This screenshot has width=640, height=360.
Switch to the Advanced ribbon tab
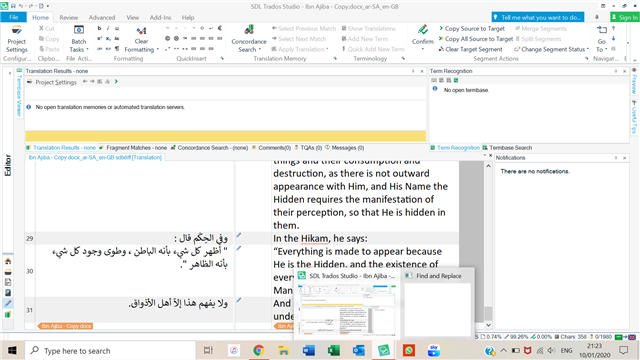[x=102, y=18]
